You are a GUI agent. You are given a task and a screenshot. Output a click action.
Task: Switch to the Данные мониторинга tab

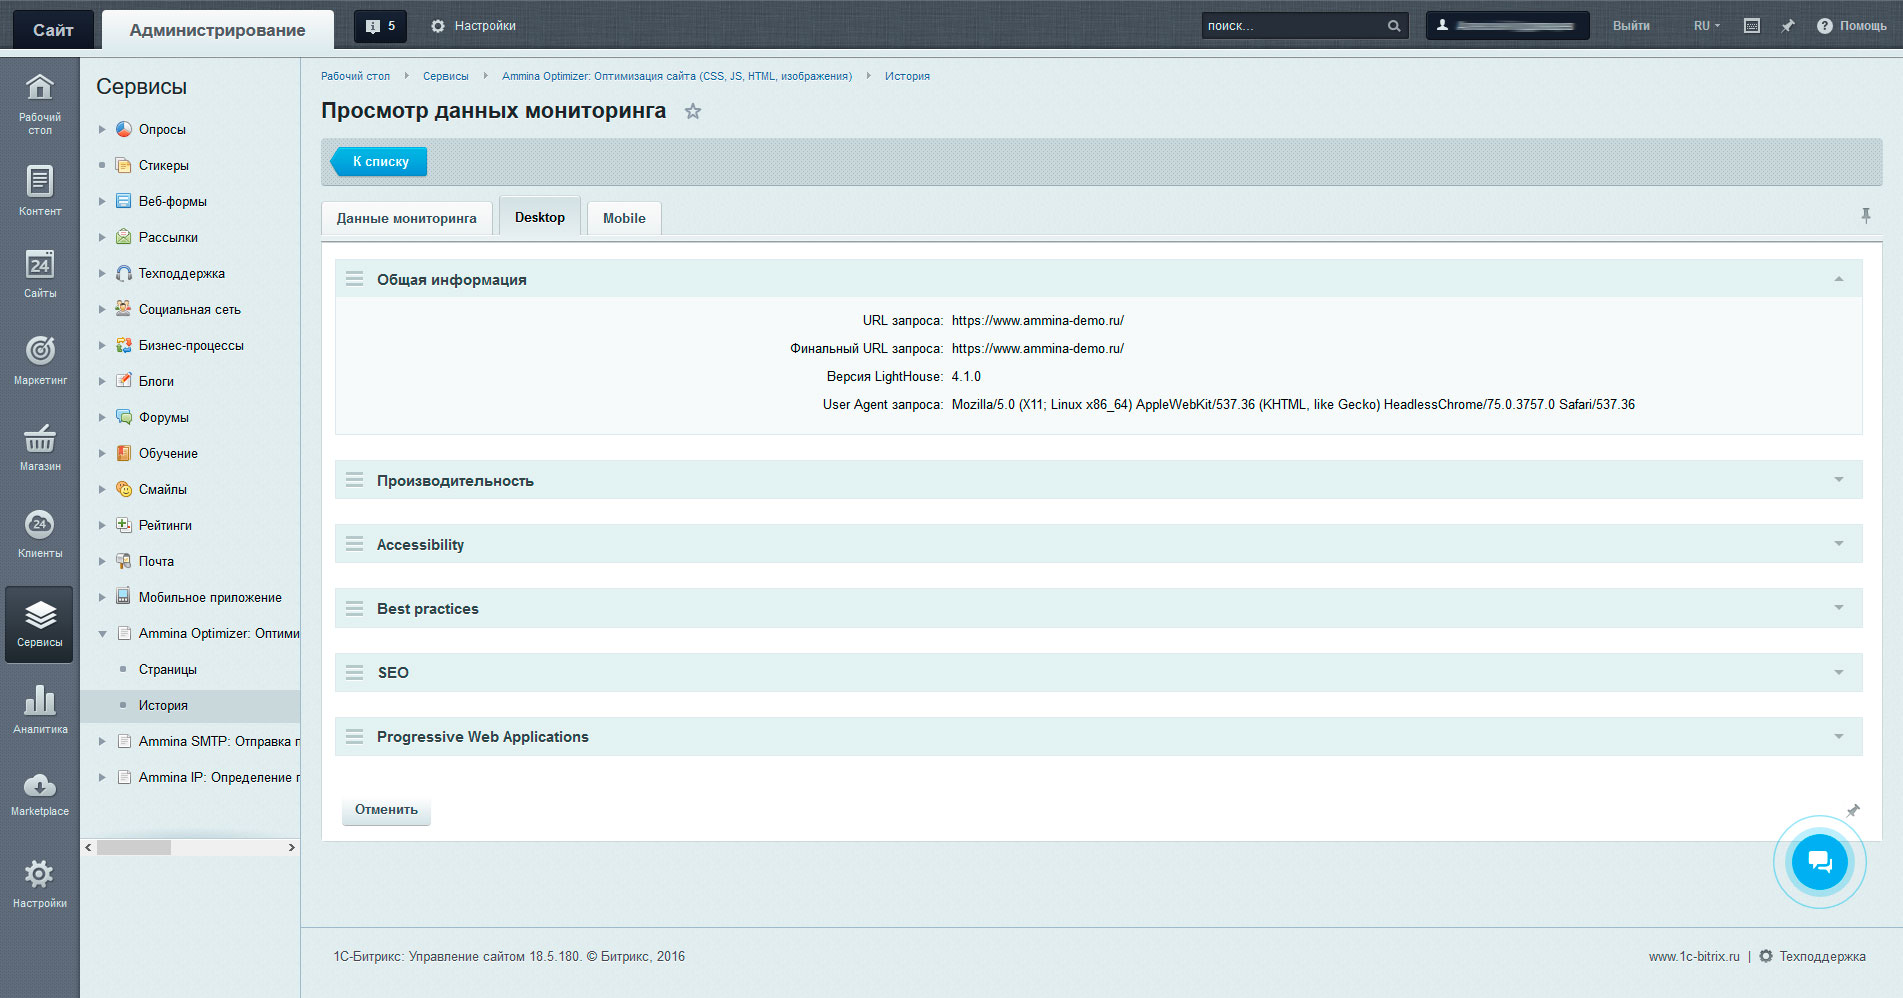pyautogui.click(x=406, y=218)
